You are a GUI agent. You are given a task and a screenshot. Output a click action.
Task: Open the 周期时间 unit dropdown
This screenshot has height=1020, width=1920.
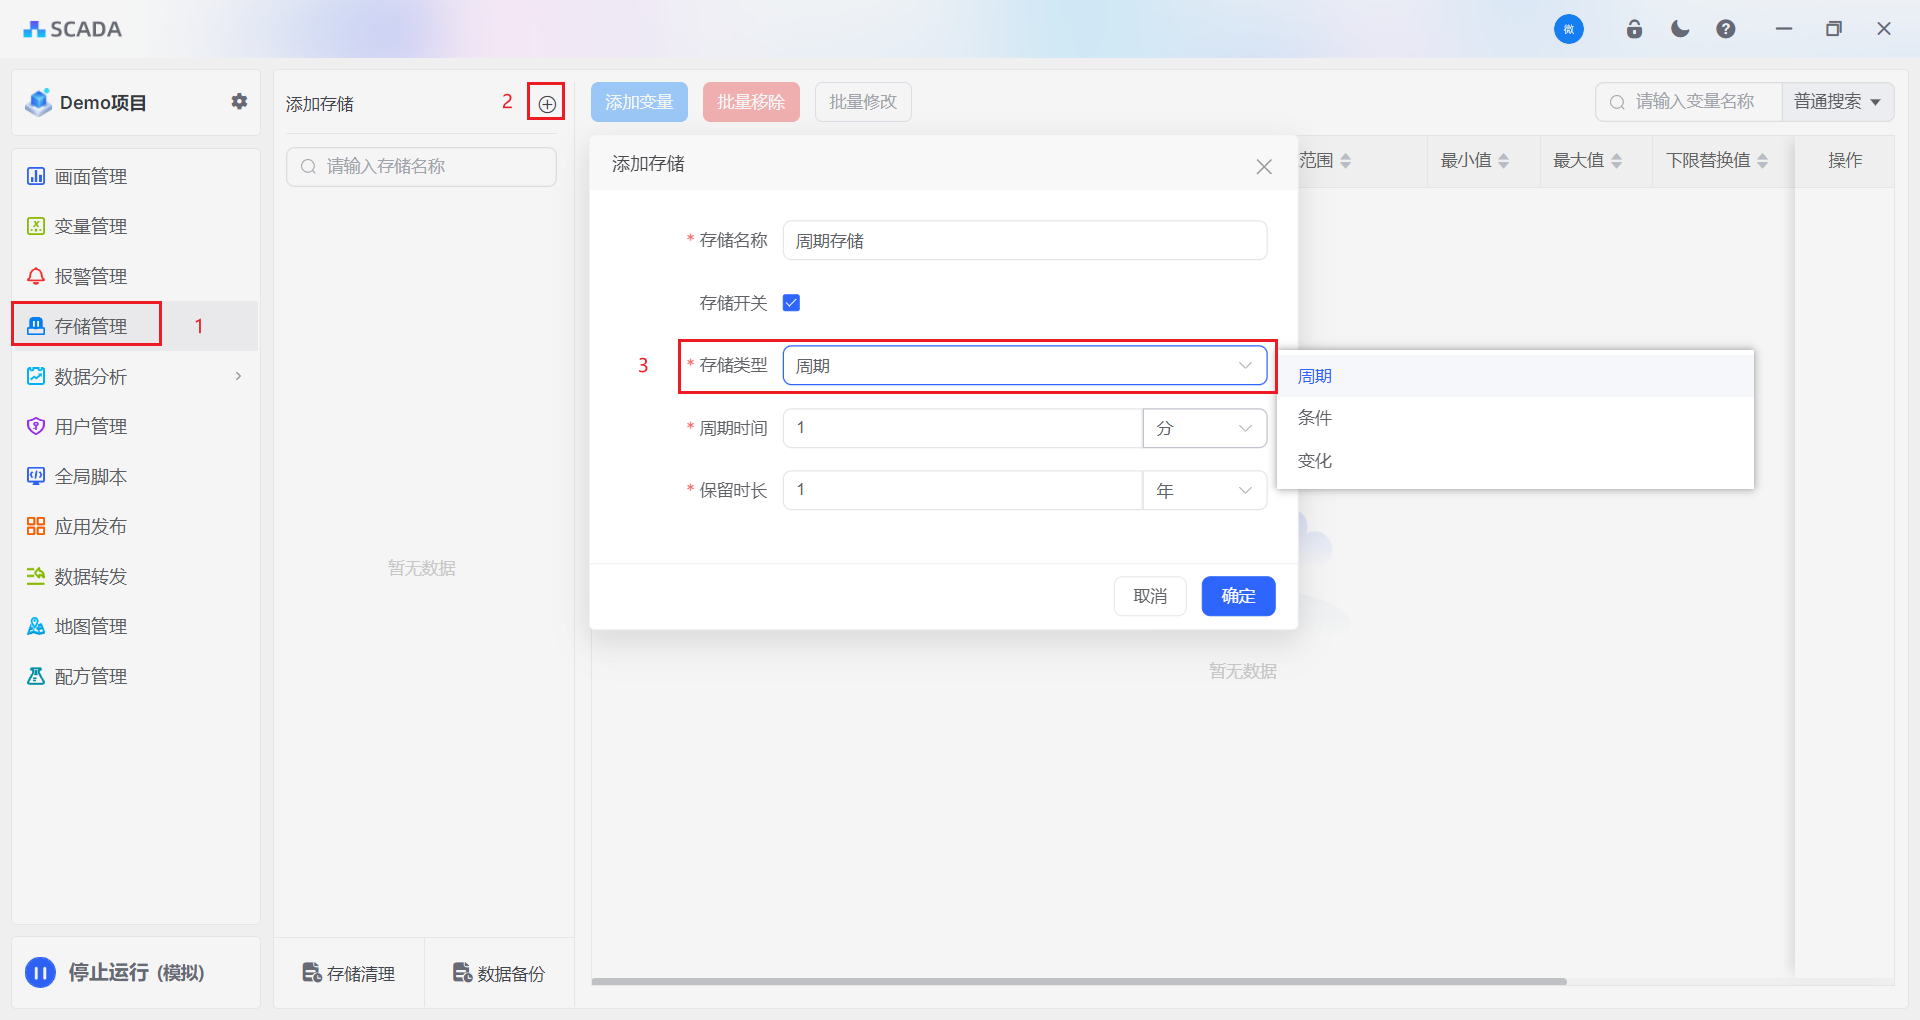point(1204,428)
